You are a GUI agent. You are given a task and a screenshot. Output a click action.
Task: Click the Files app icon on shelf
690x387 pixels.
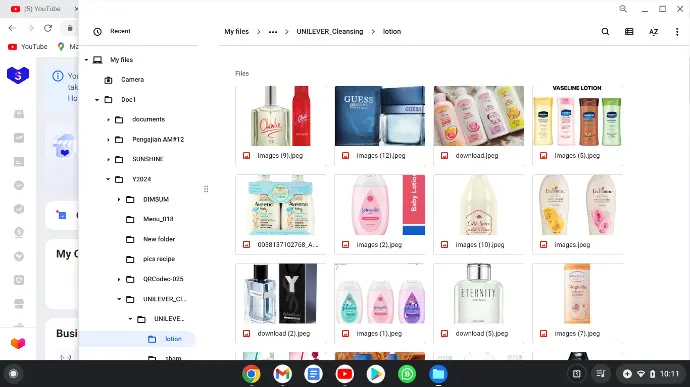tap(438, 374)
